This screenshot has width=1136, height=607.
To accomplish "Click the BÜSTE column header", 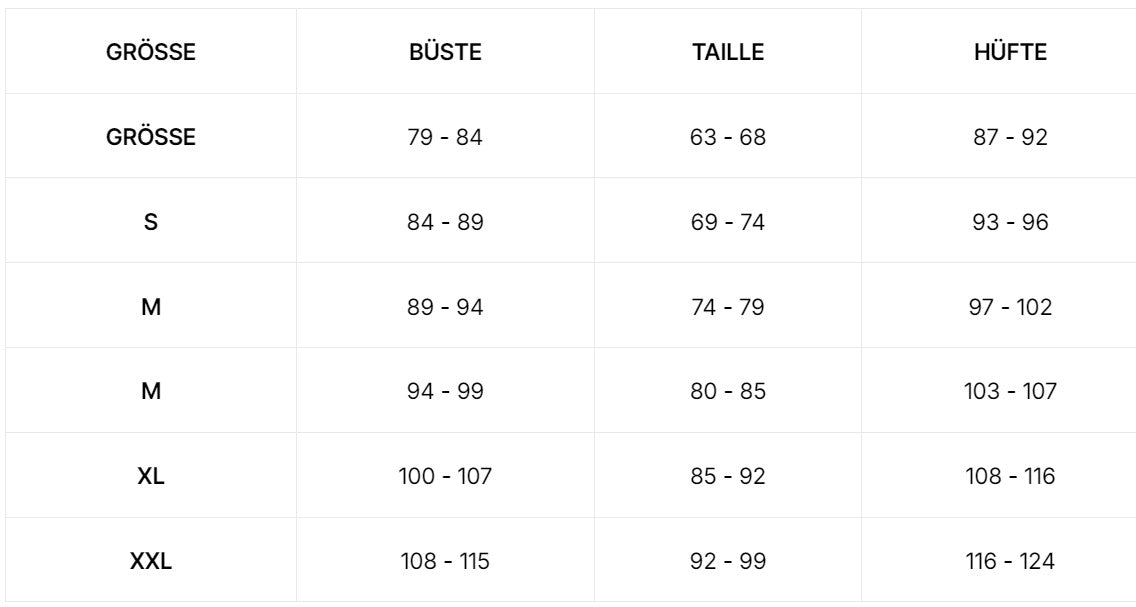I will [445, 53].
